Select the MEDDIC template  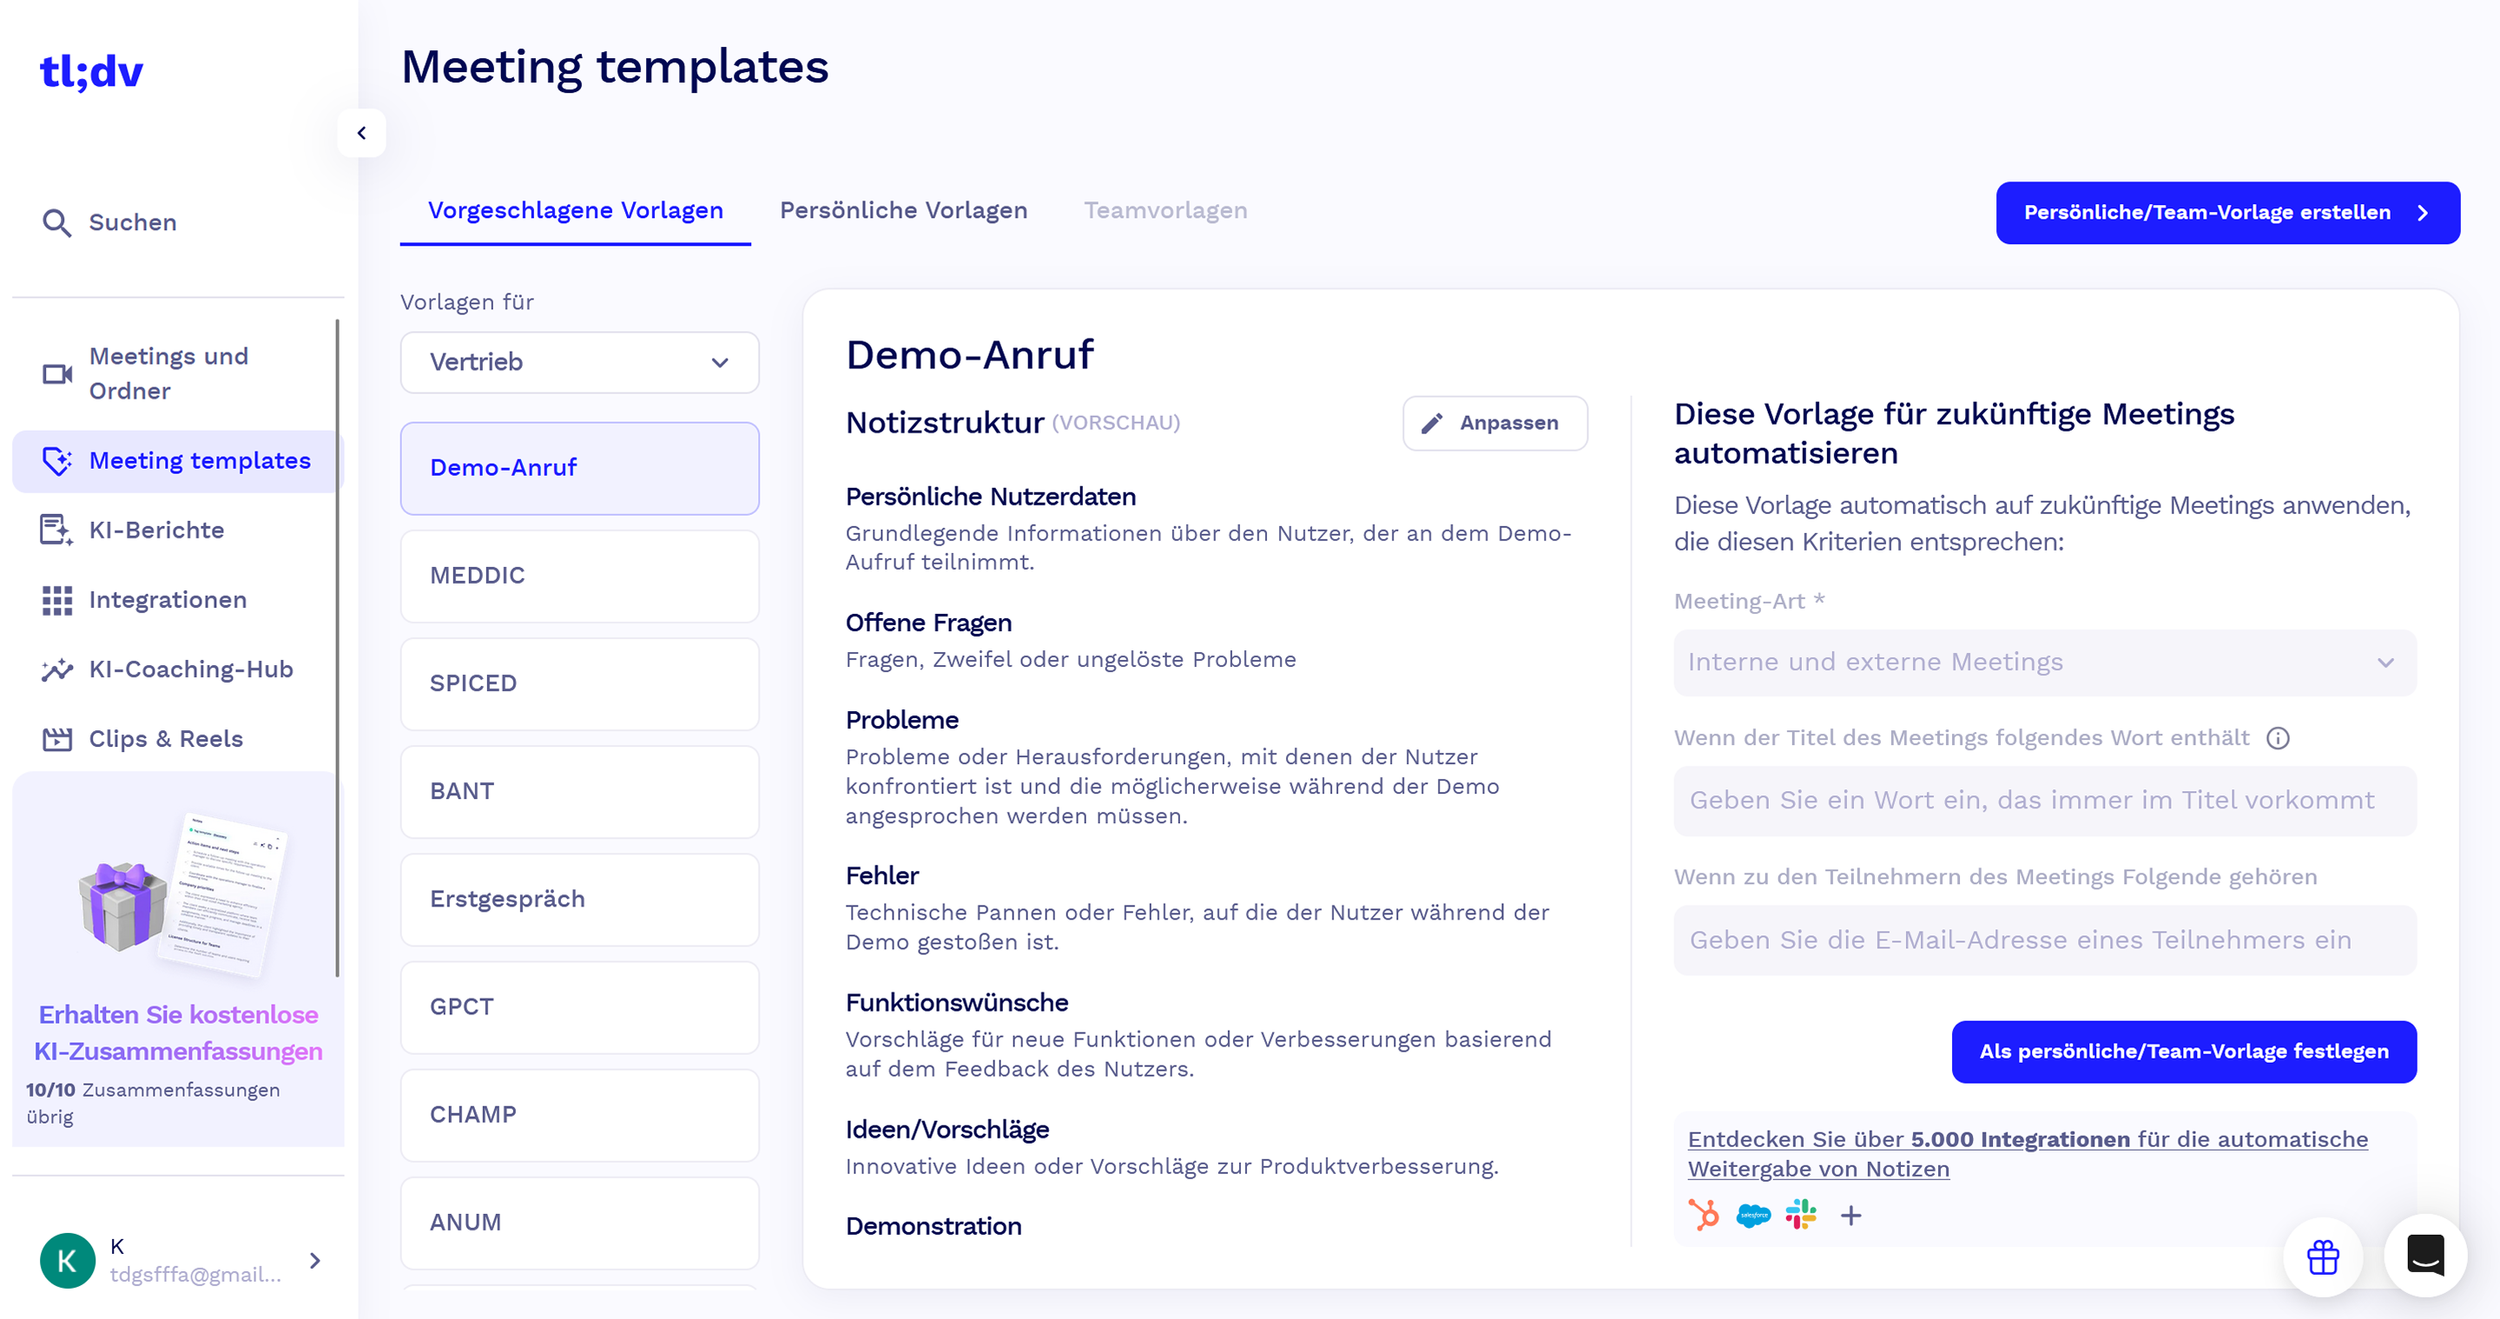click(x=579, y=576)
